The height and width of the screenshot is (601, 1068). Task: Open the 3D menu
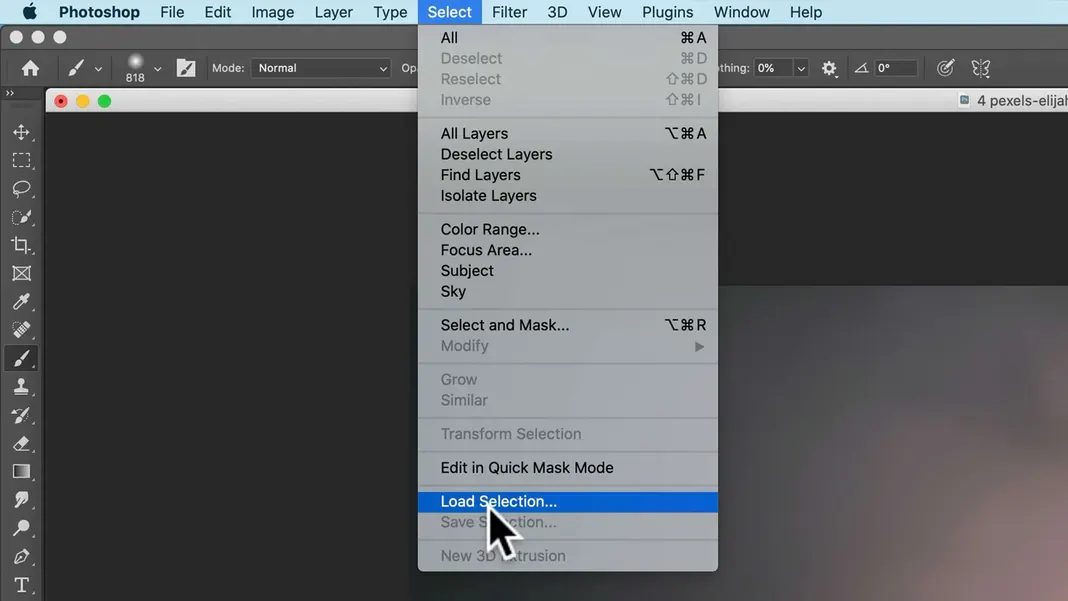tap(557, 12)
